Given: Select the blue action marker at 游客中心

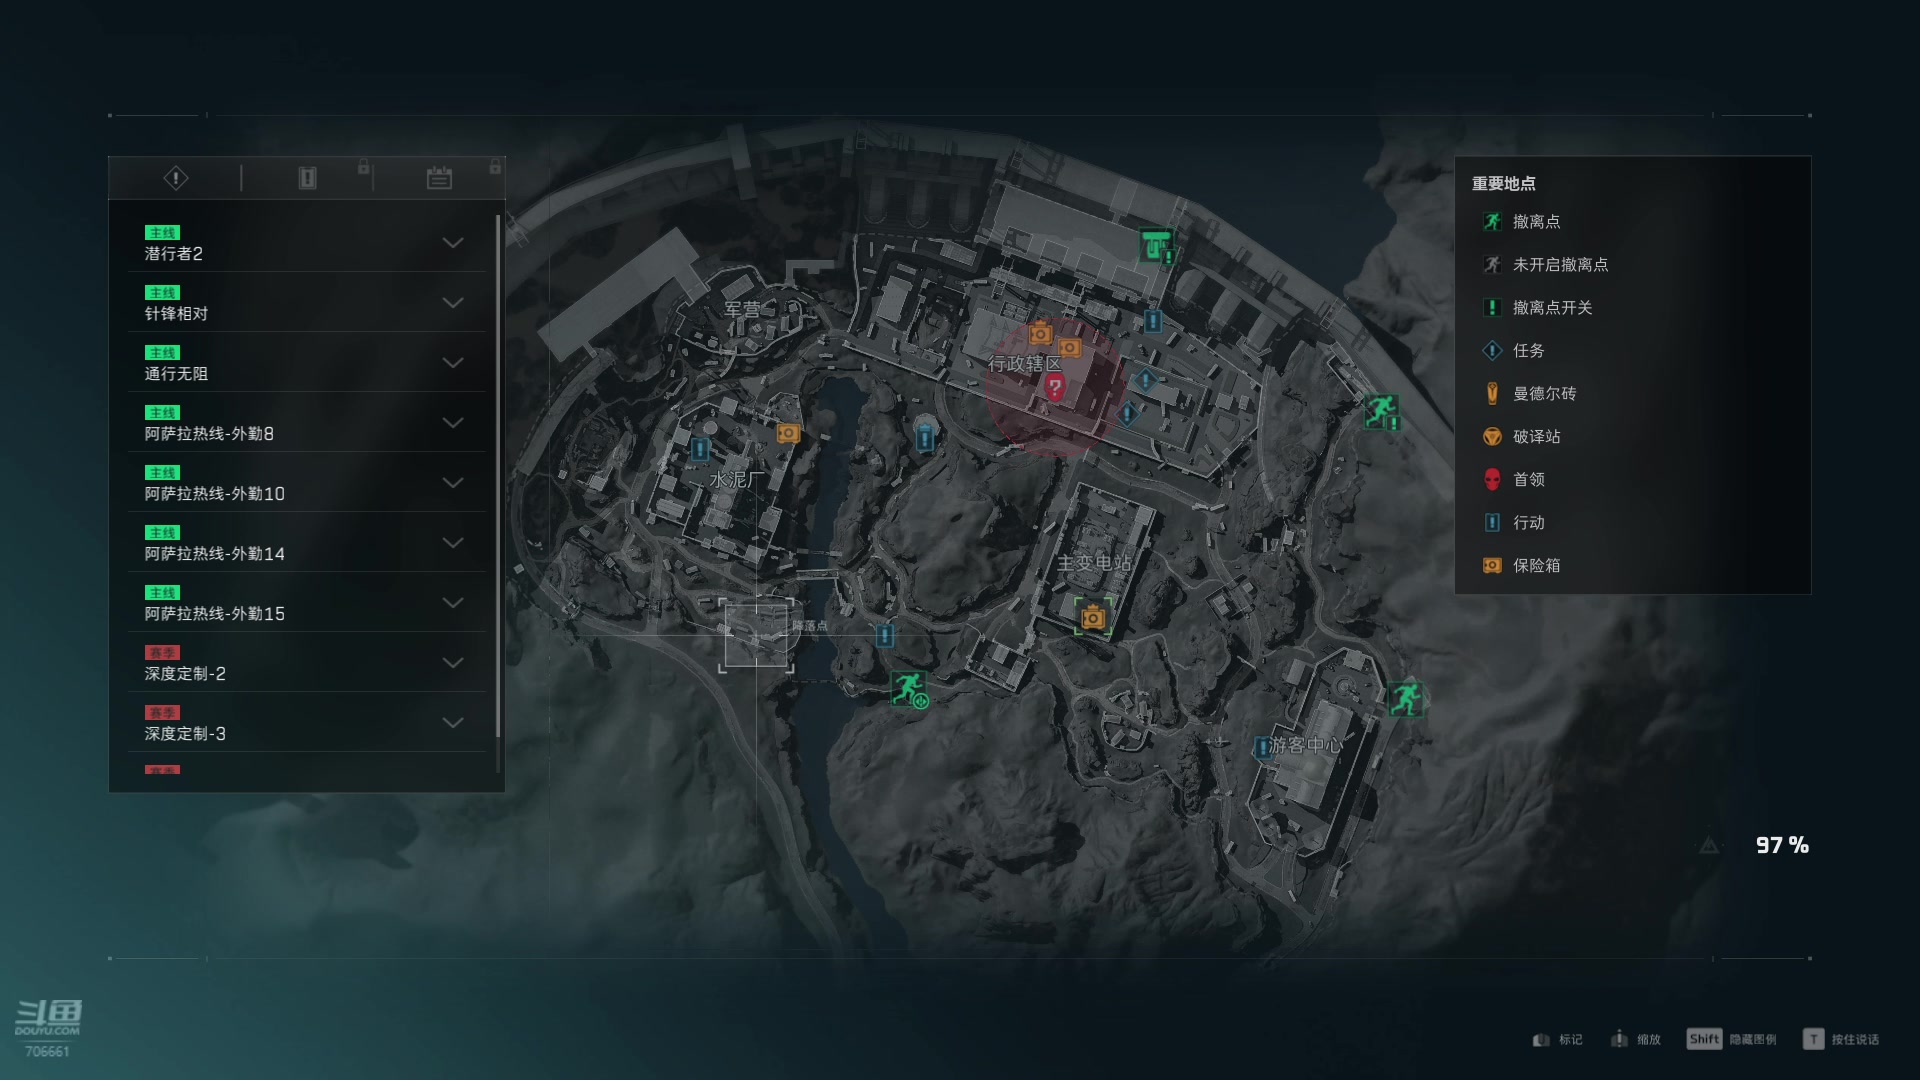Looking at the screenshot, I should click(1263, 747).
